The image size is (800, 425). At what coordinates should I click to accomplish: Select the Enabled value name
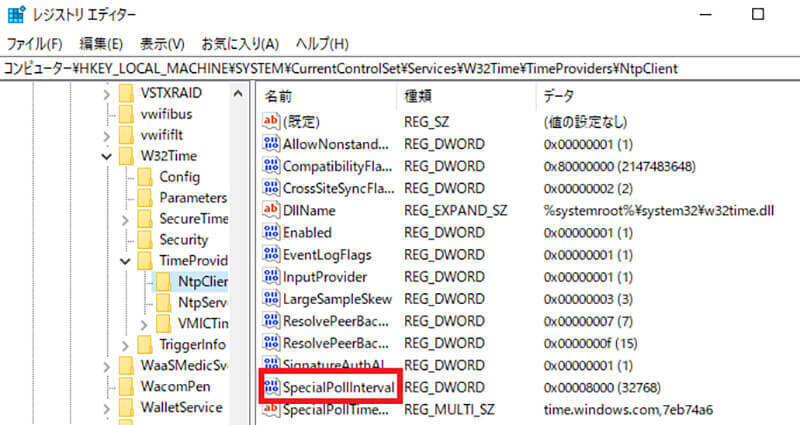coord(307,233)
